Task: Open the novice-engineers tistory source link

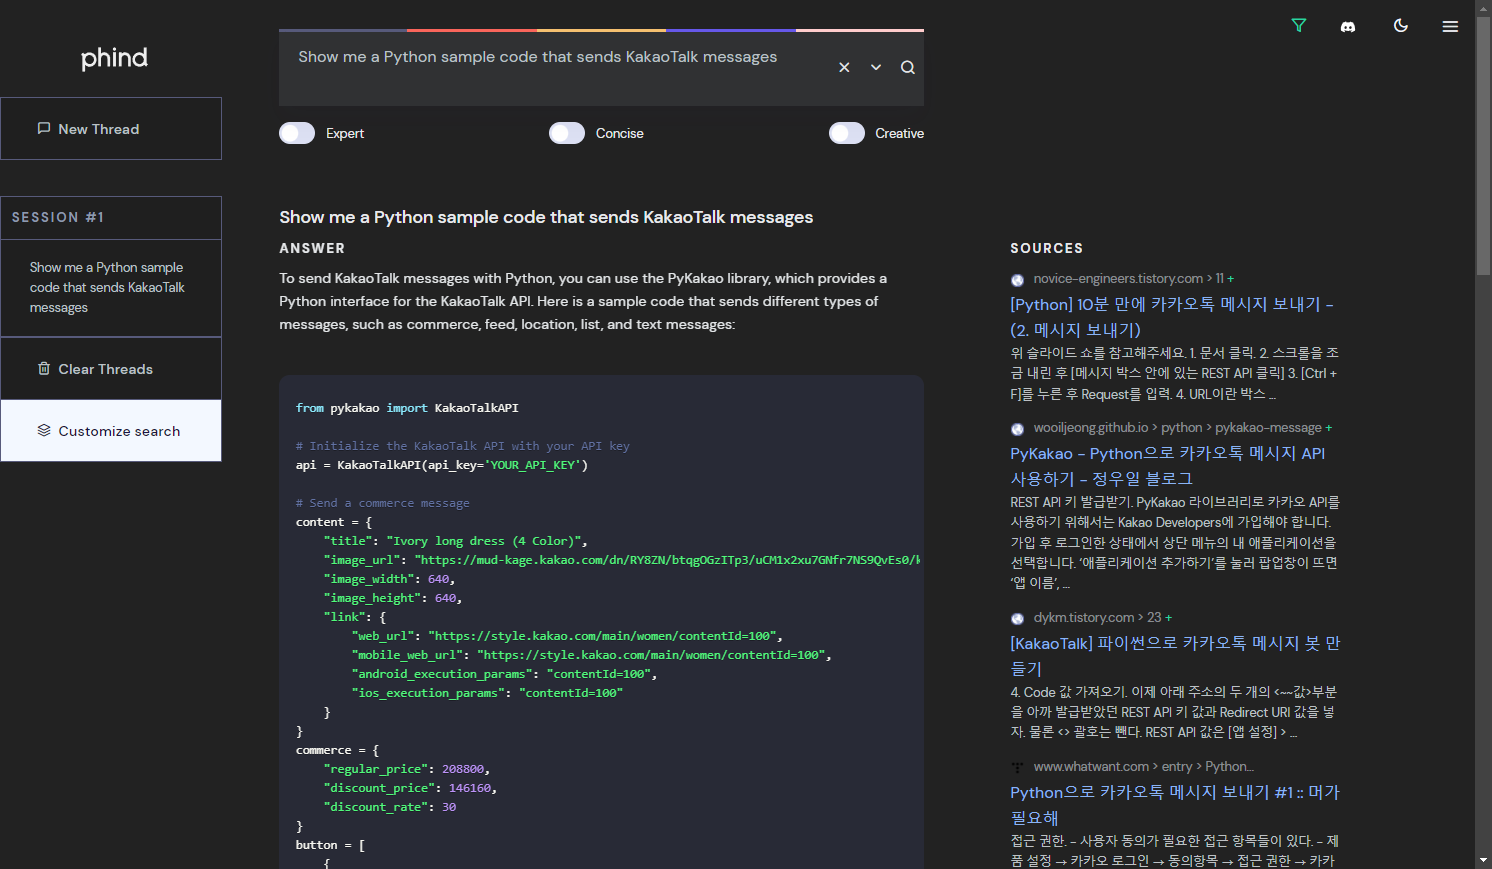Action: [1172, 316]
